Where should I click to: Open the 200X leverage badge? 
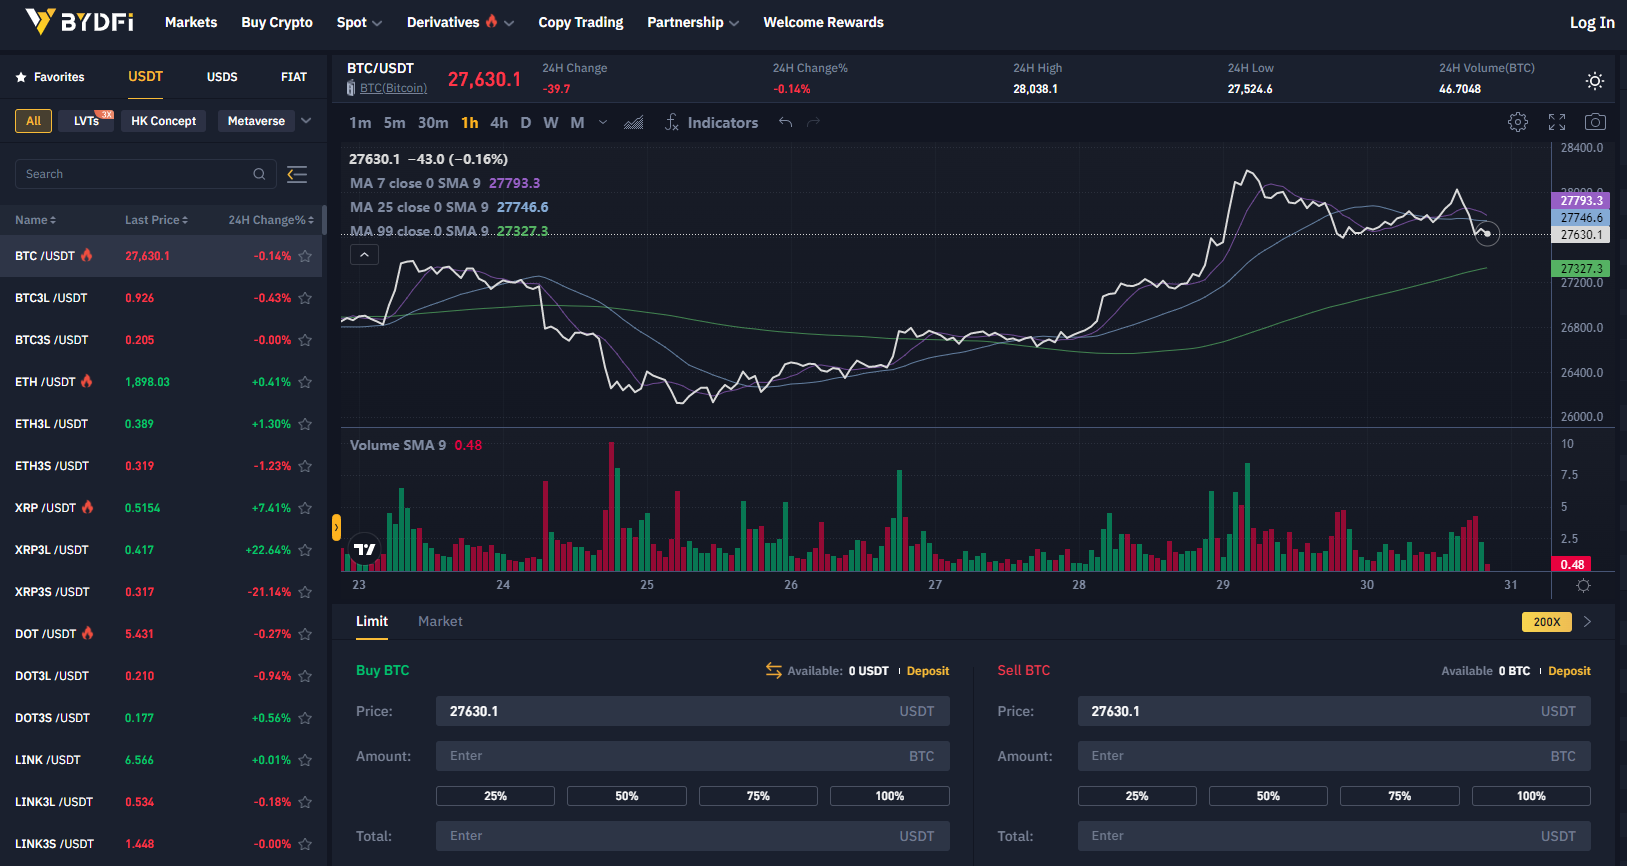click(x=1547, y=622)
